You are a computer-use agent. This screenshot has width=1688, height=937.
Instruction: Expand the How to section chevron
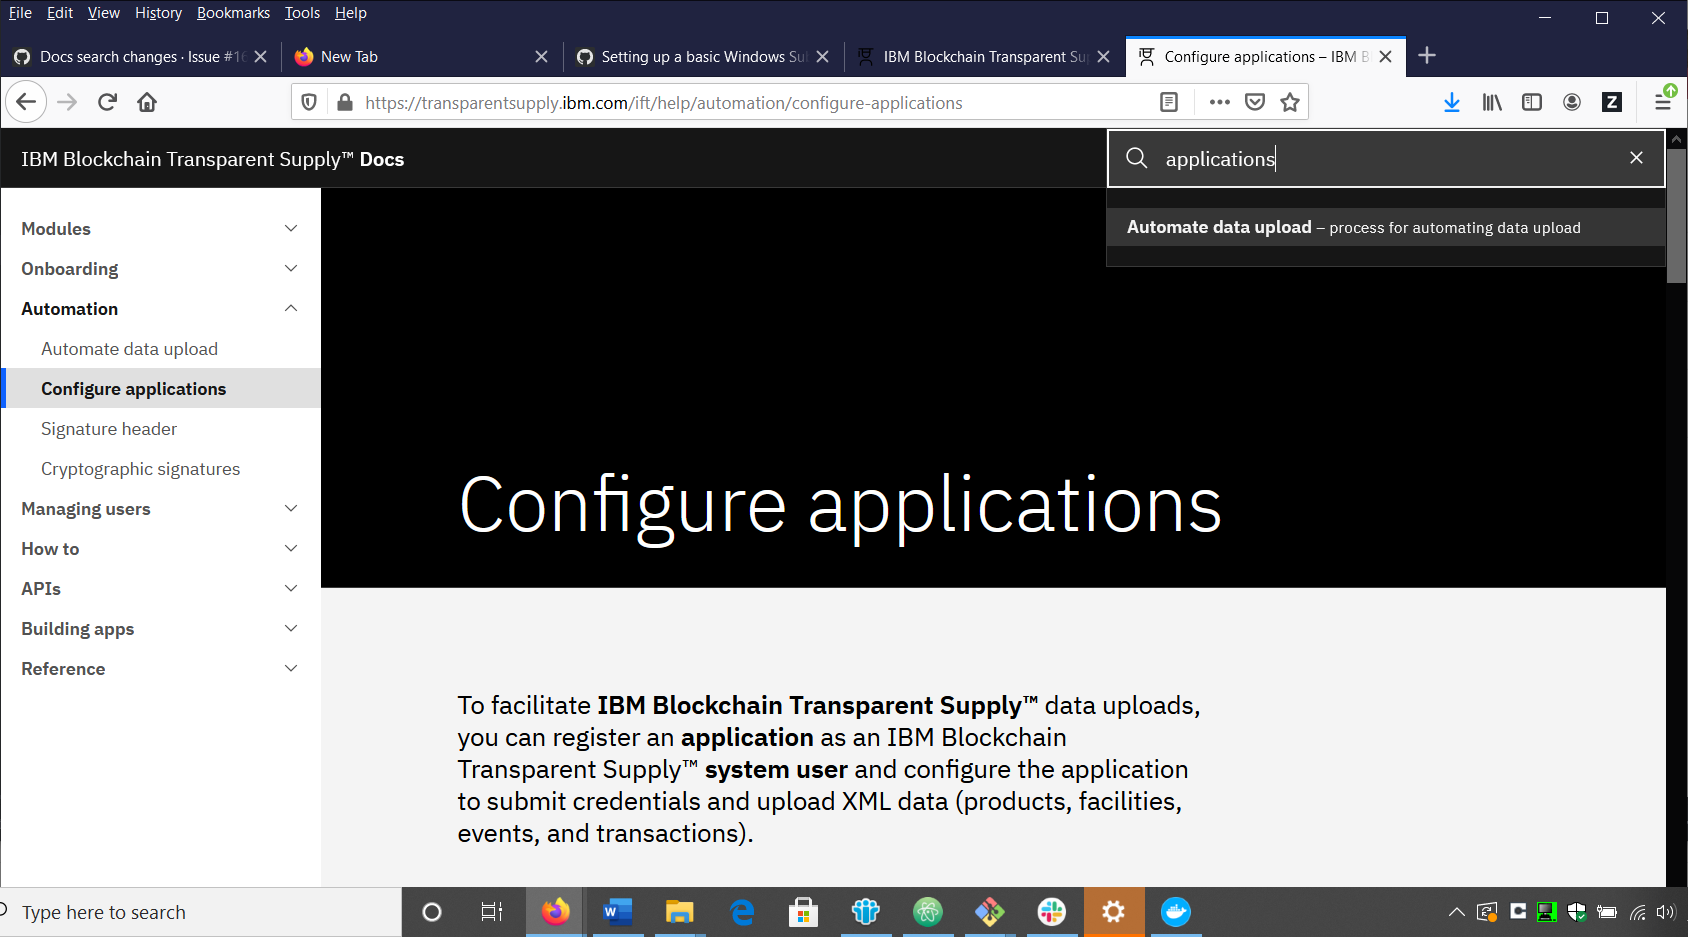pyautogui.click(x=291, y=548)
